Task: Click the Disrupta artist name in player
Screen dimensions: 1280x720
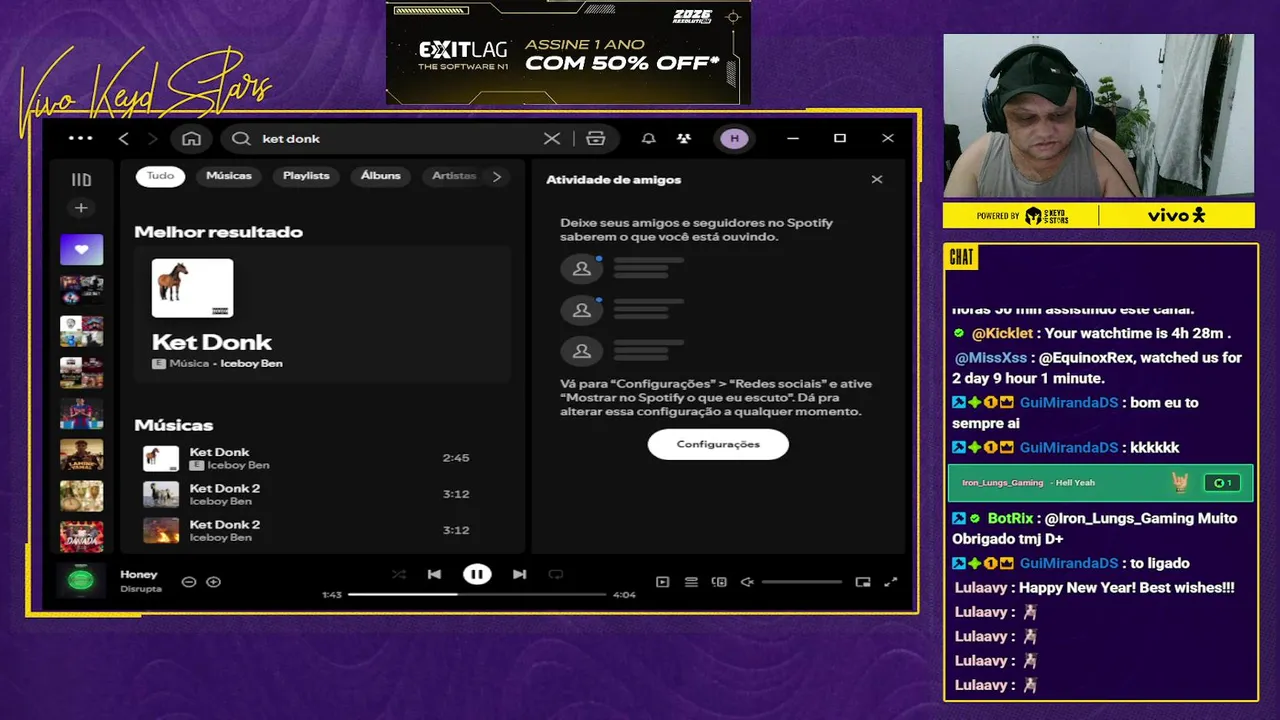Action: (141, 589)
